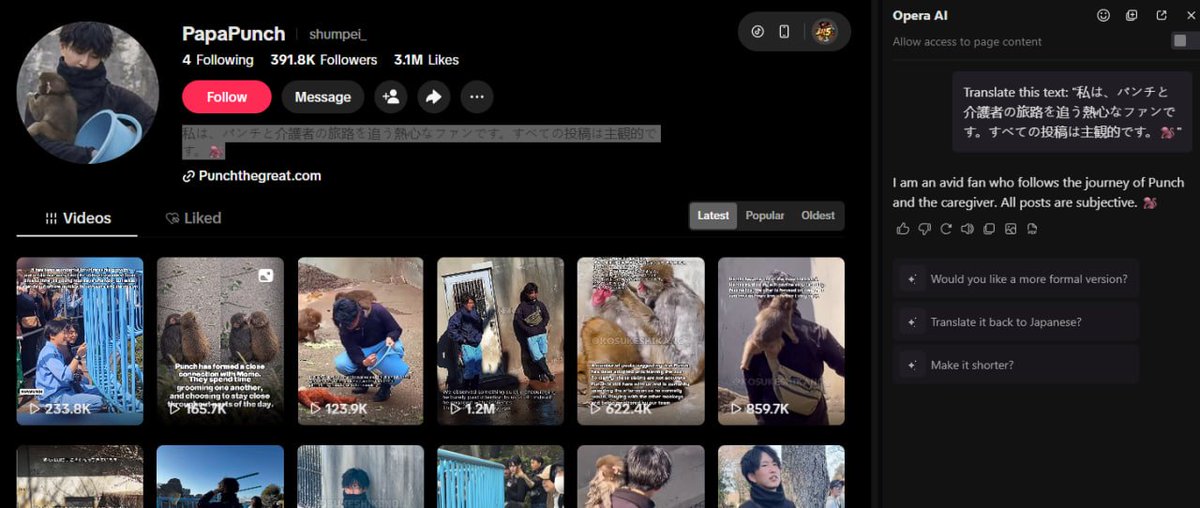Click the red Follow button
The image size is (1200, 508).
[227, 97]
